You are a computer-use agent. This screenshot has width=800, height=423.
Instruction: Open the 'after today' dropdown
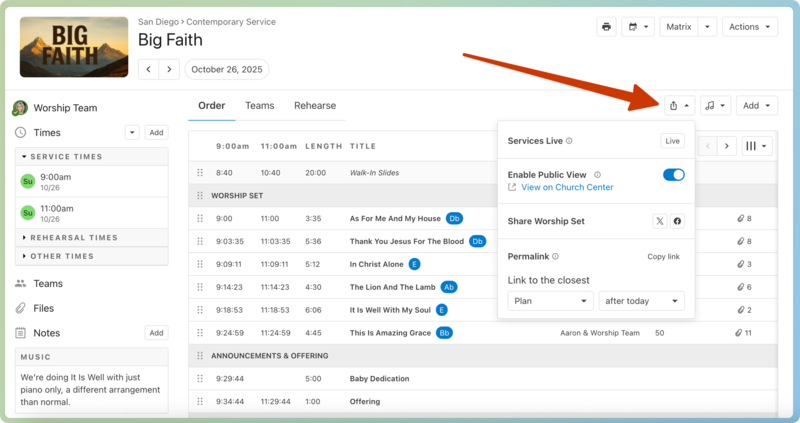(641, 301)
